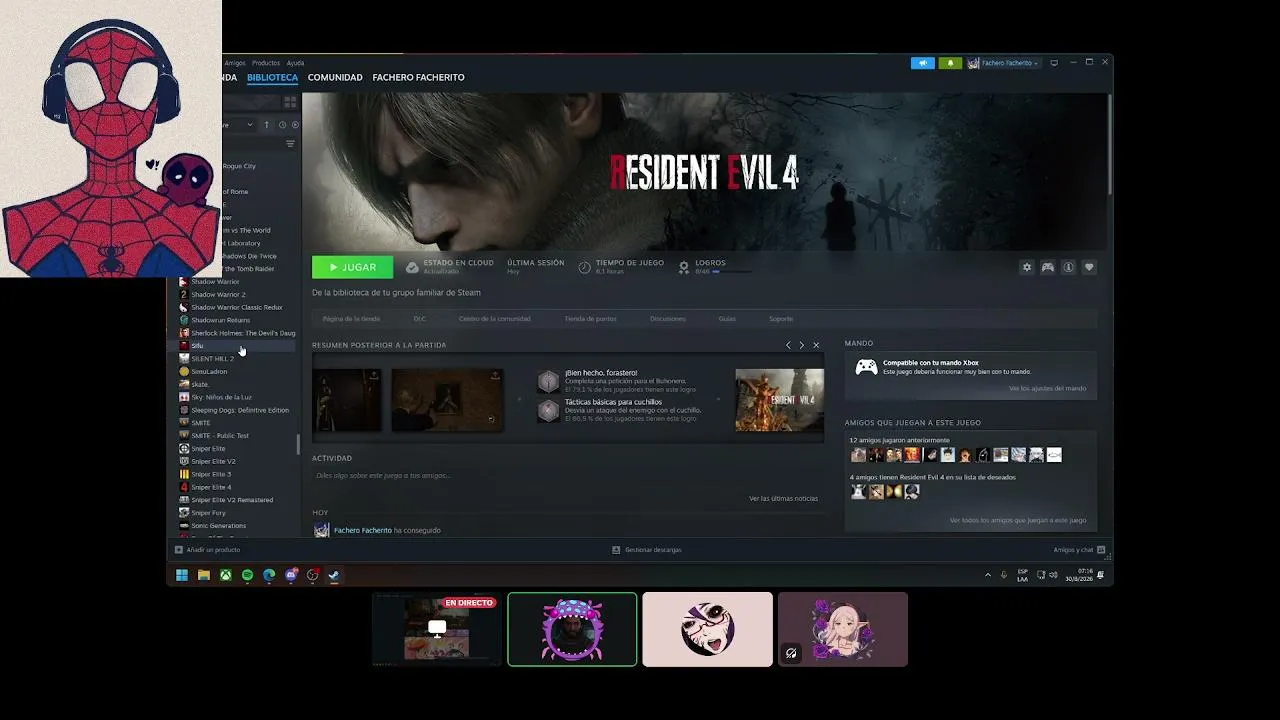Open Resident Evil 4 settings gear
The height and width of the screenshot is (720, 1280).
pos(1026,267)
